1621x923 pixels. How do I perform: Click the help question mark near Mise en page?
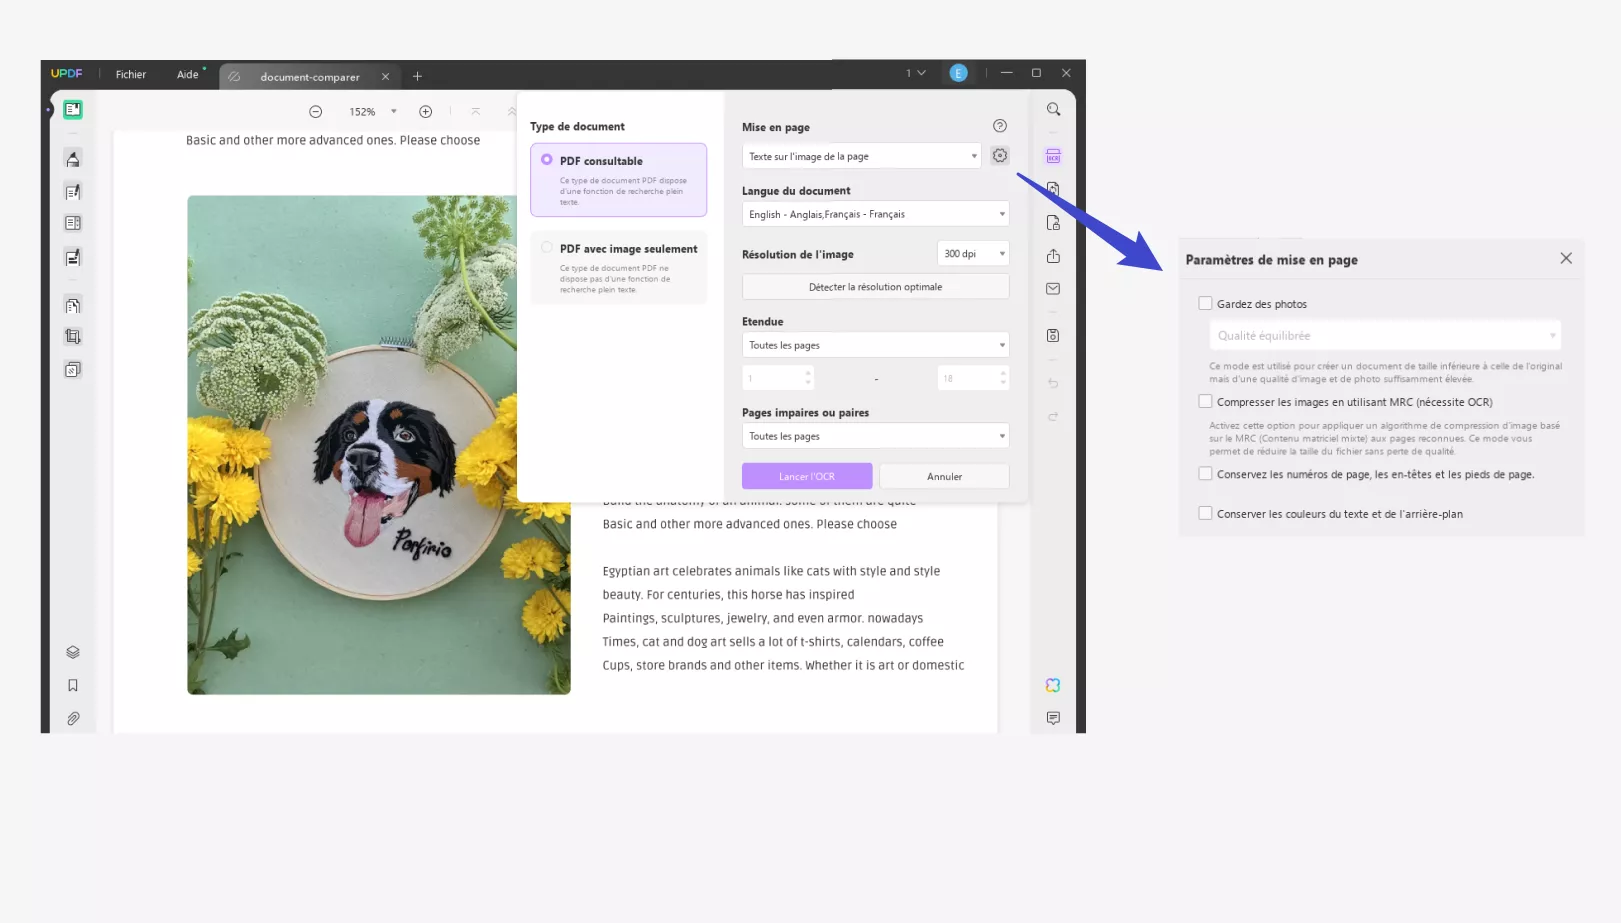1000,126
